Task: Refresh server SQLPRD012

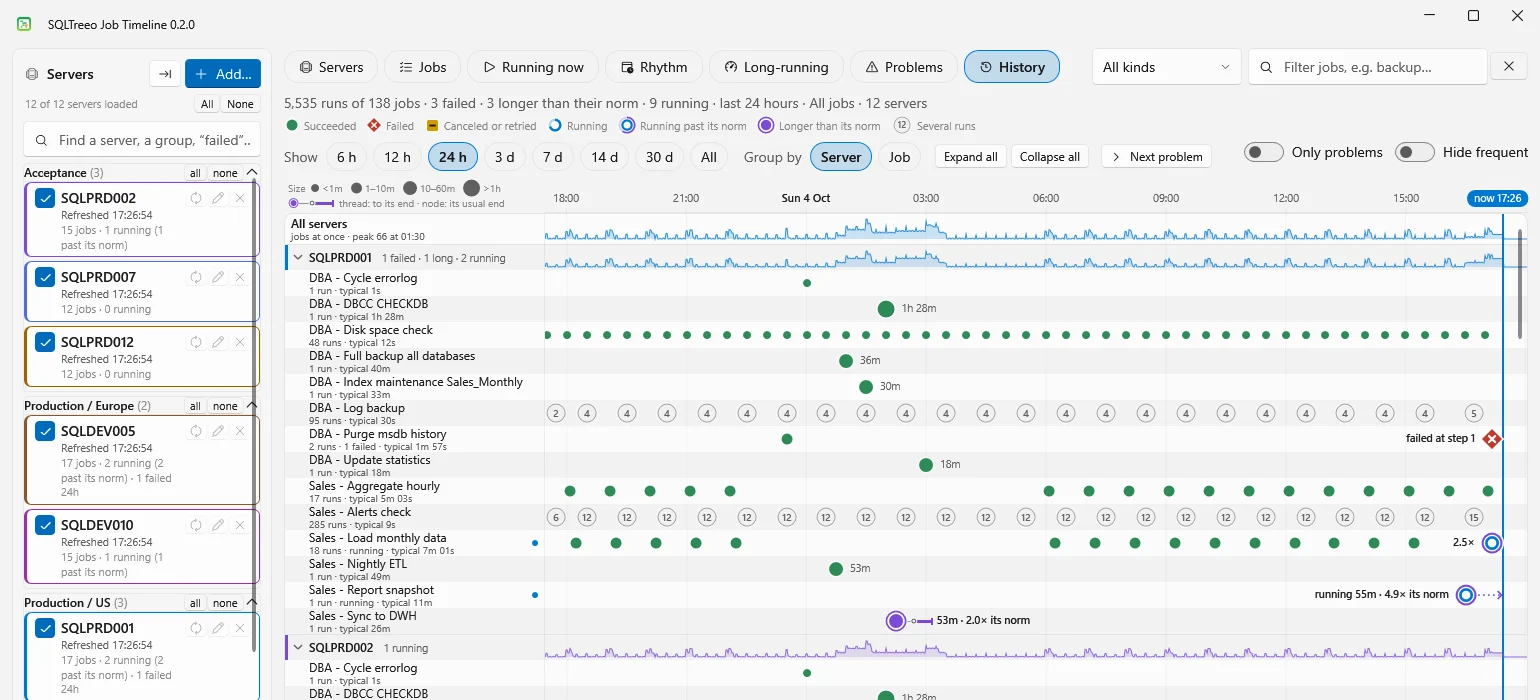Action: point(196,342)
